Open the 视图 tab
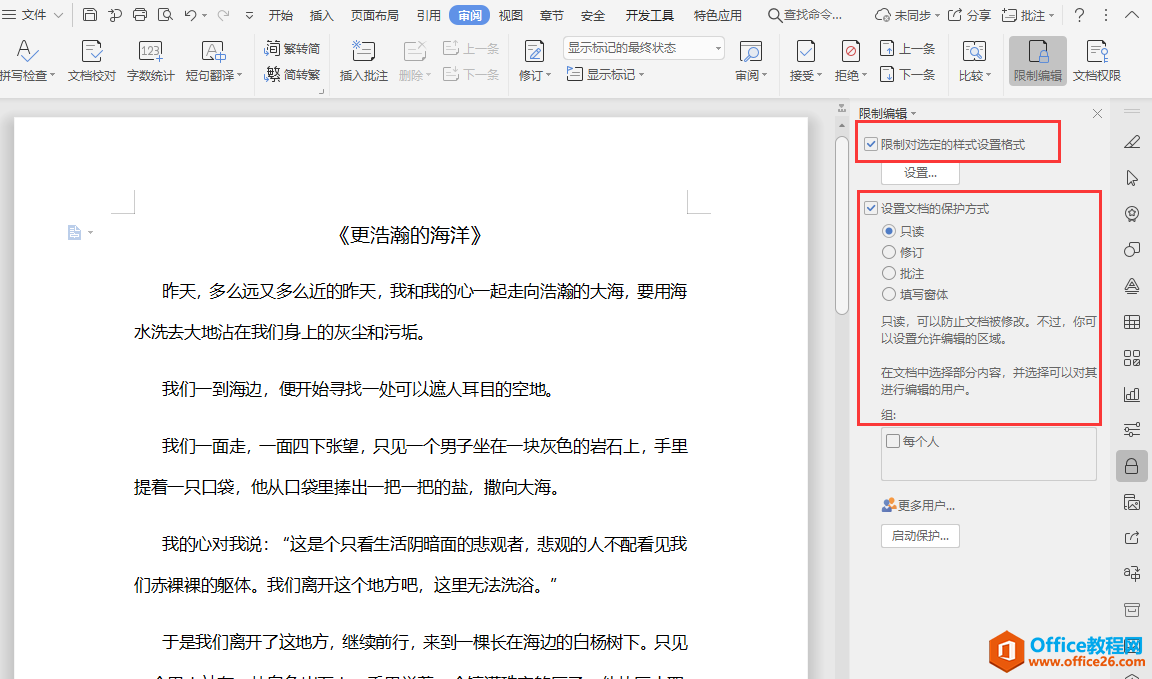1152x679 pixels. tap(511, 15)
